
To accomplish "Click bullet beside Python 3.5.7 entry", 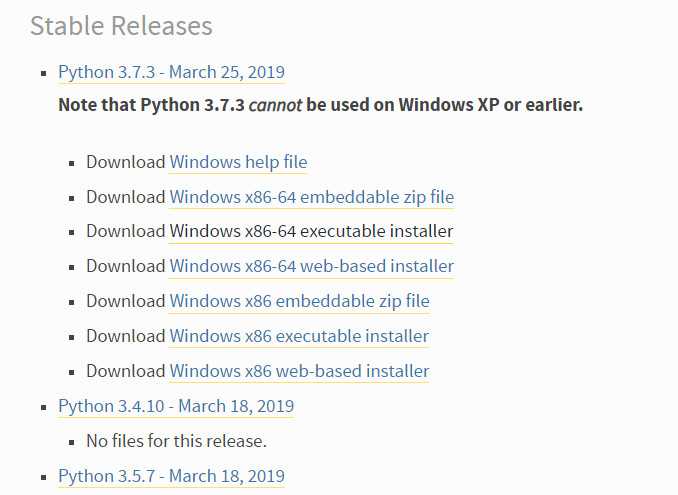I will (x=43, y=477).
